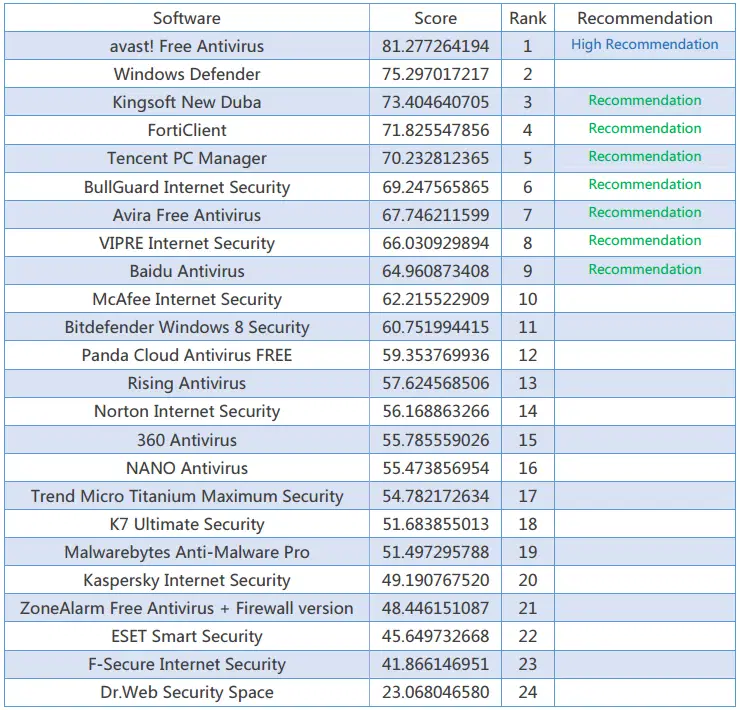Screen dimensions: 740x710
Task: Select McAfee Internet Security cell
Action: pyautogui.click(x=187, y=299)
